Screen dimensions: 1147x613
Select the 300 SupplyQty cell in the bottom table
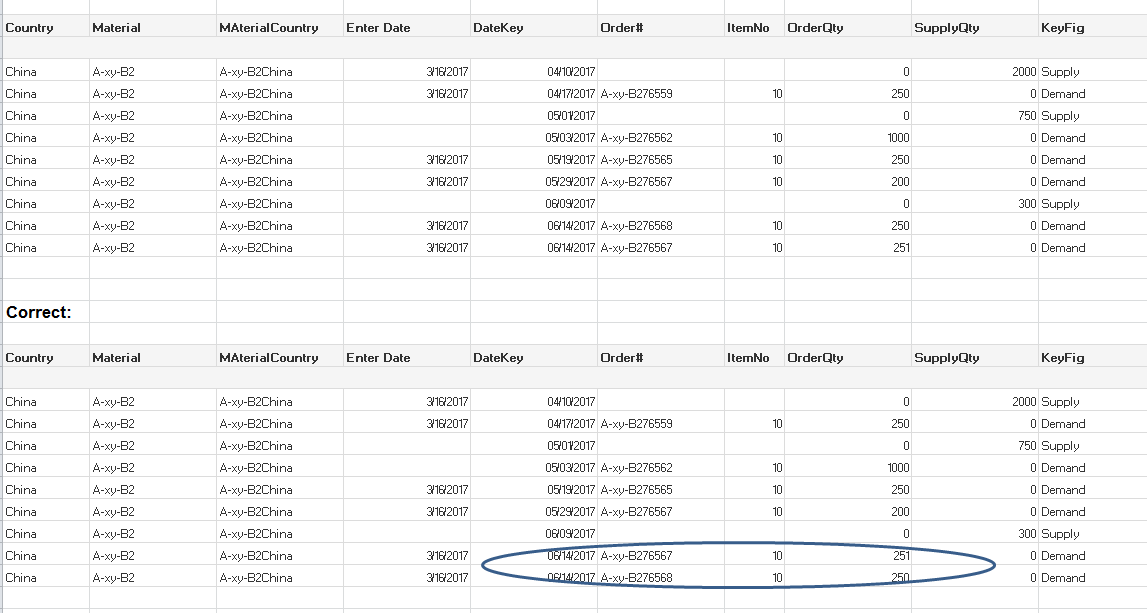pos(1027,534)
